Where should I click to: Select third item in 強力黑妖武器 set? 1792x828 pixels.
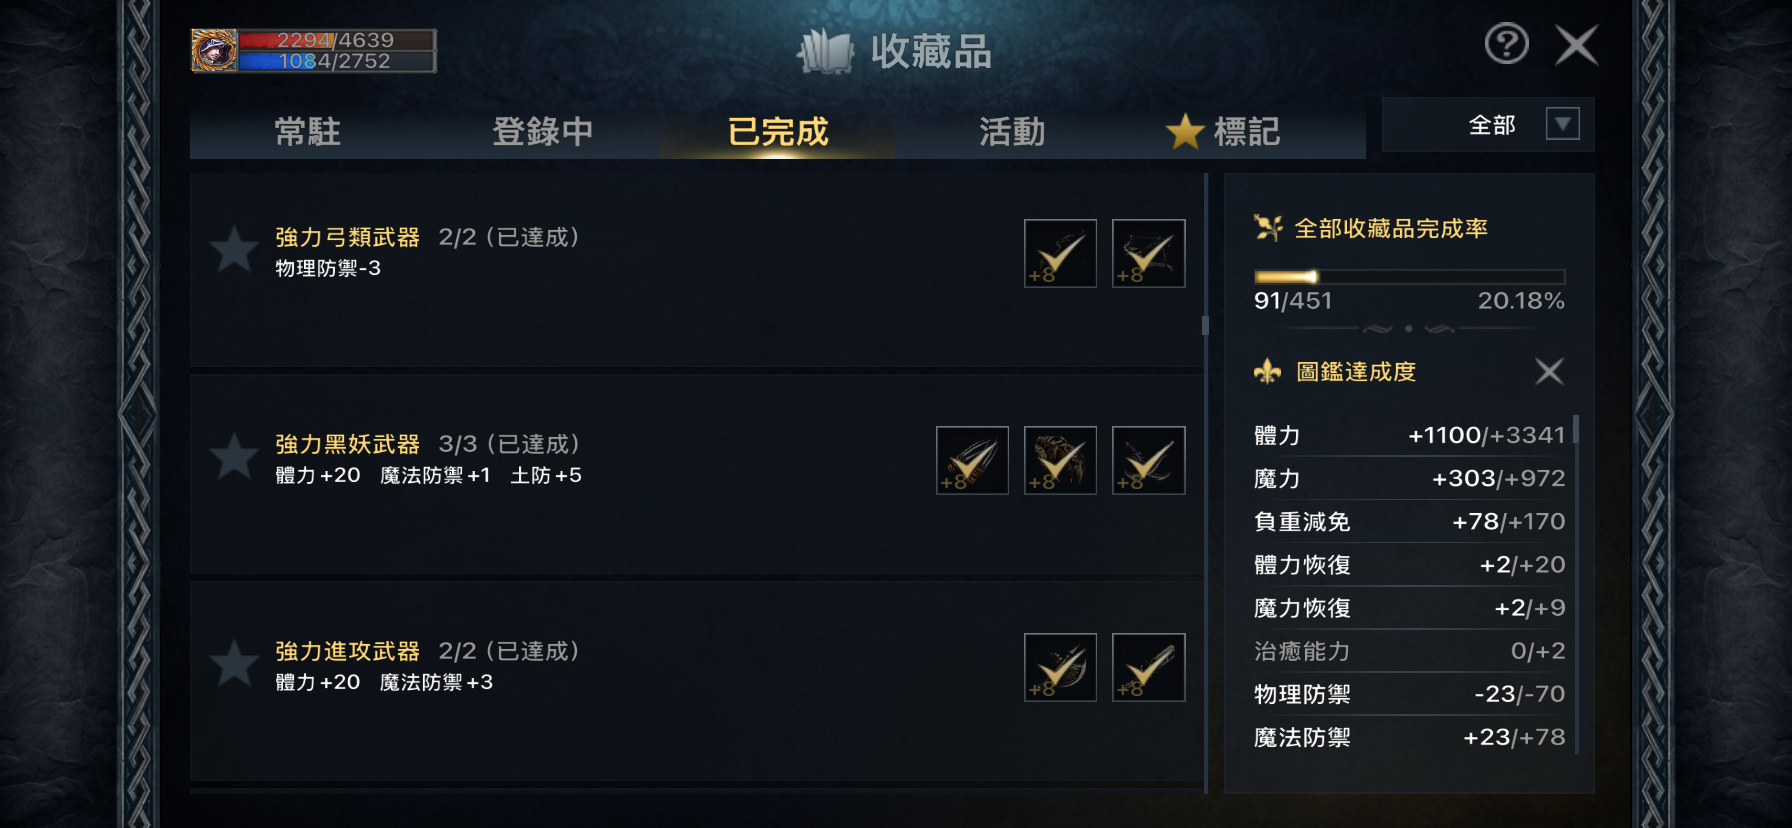(1148, 461)
